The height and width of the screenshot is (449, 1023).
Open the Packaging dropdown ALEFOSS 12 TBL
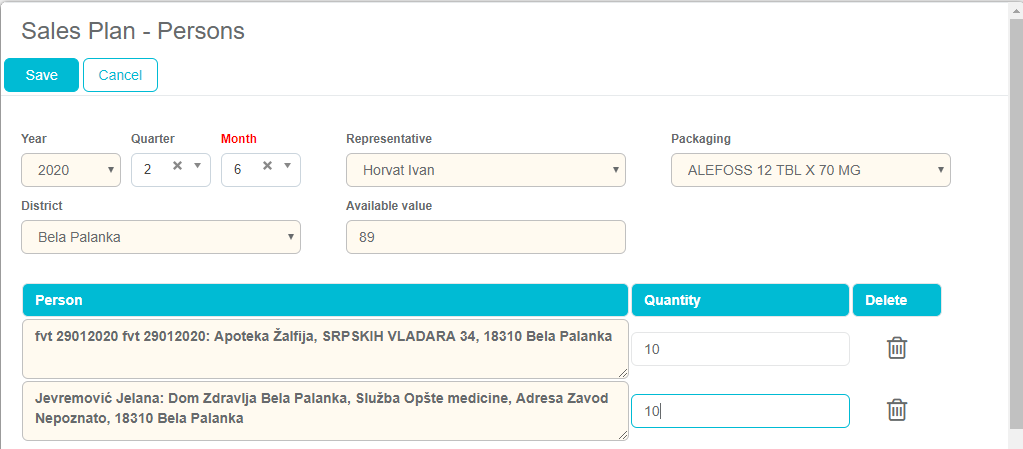(x=810, y=170)
